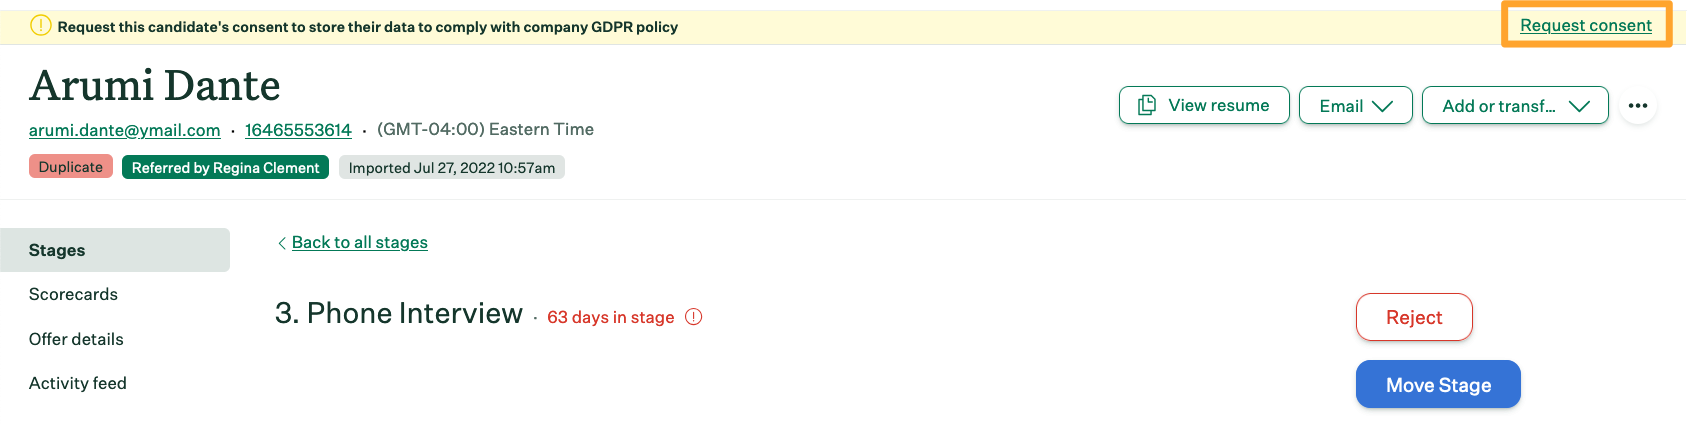Go to the Activity feed tab
1687x424 pixels.
click(78, 383)
